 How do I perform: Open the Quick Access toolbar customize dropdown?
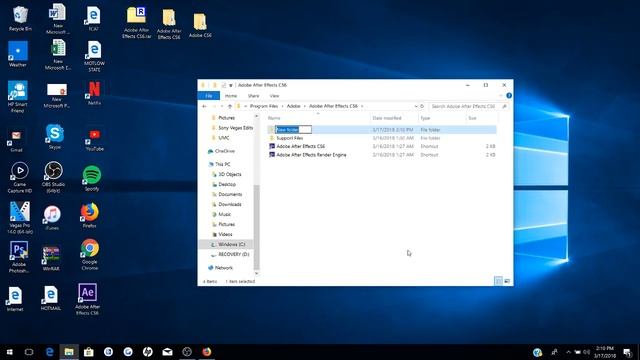coord(231,85)
